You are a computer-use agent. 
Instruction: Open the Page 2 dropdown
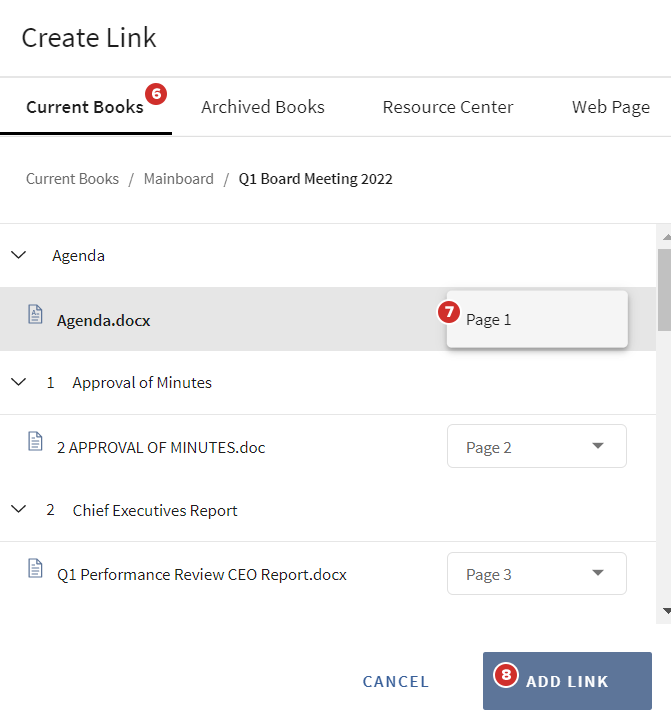pos(536,447)
